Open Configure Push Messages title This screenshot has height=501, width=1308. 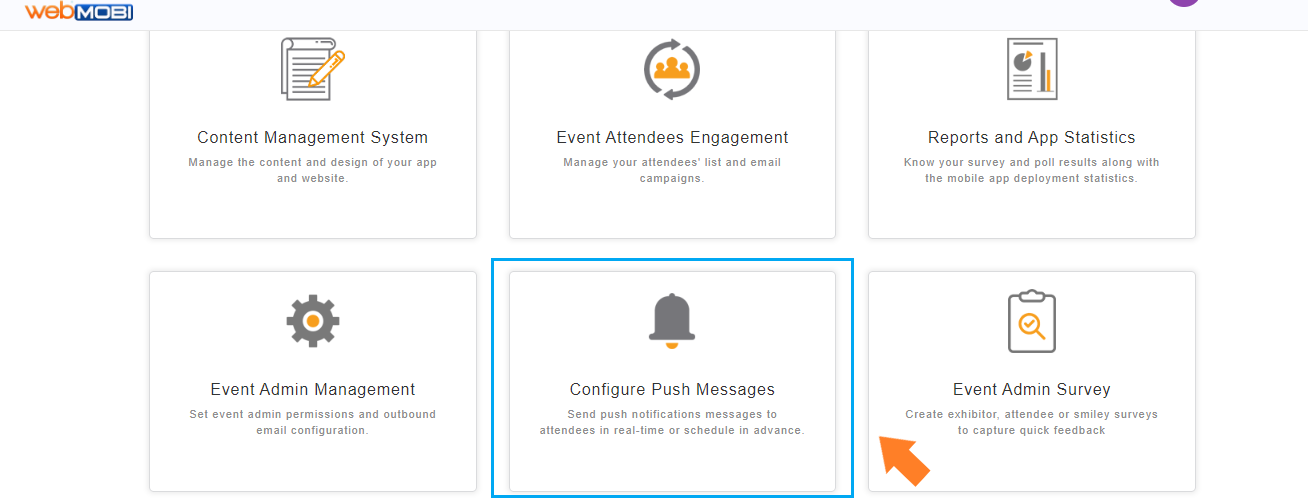[x=672, y=390]
